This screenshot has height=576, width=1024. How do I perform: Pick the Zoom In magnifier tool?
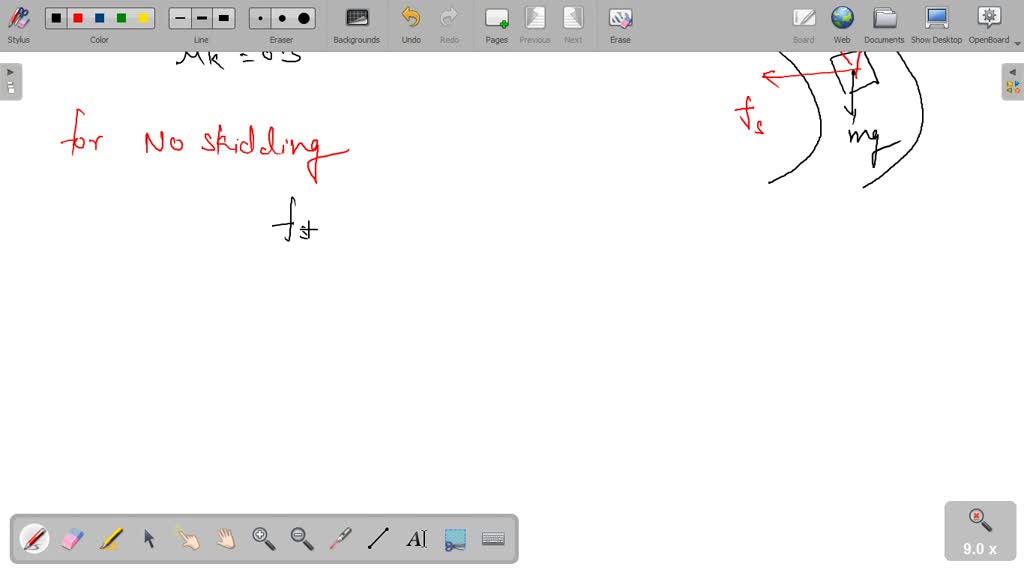pyautogui.click(x=264, y=539)
